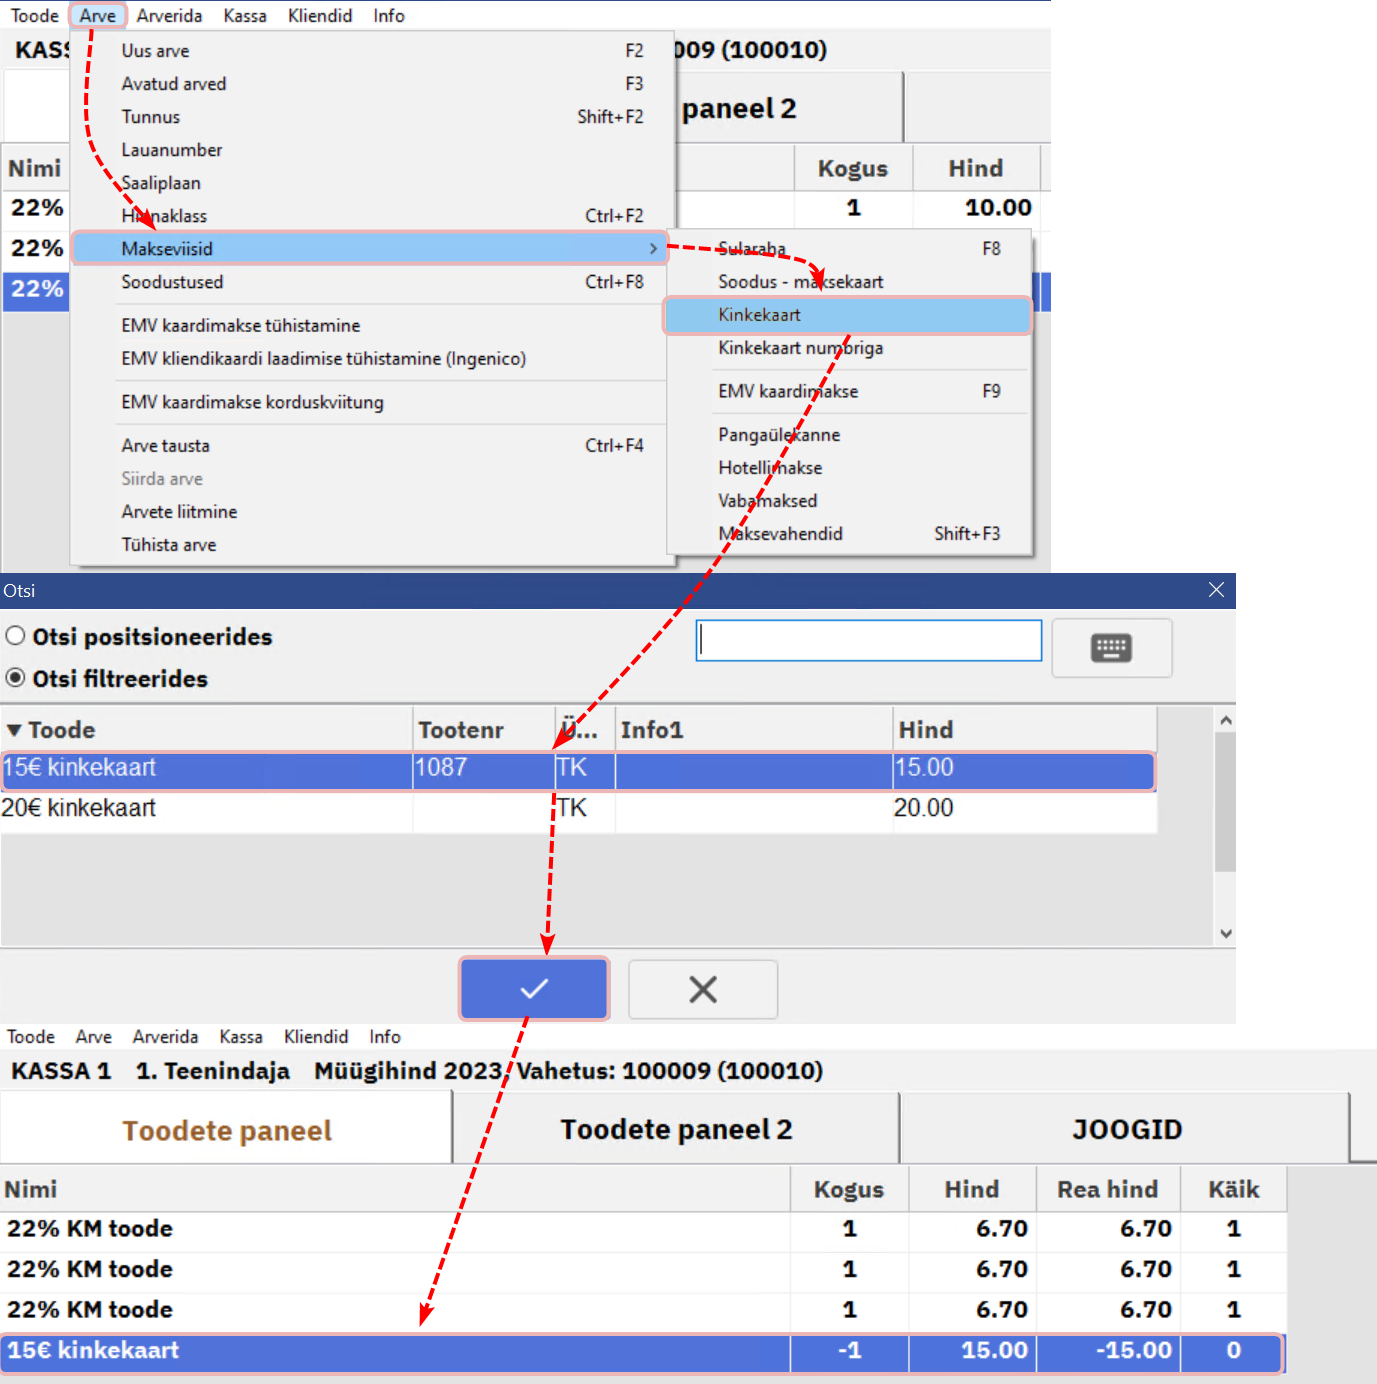Viewport: 1377px width, 1384px height.
Task: Close the Otsi dialog window
Action: click(1216, 590)
